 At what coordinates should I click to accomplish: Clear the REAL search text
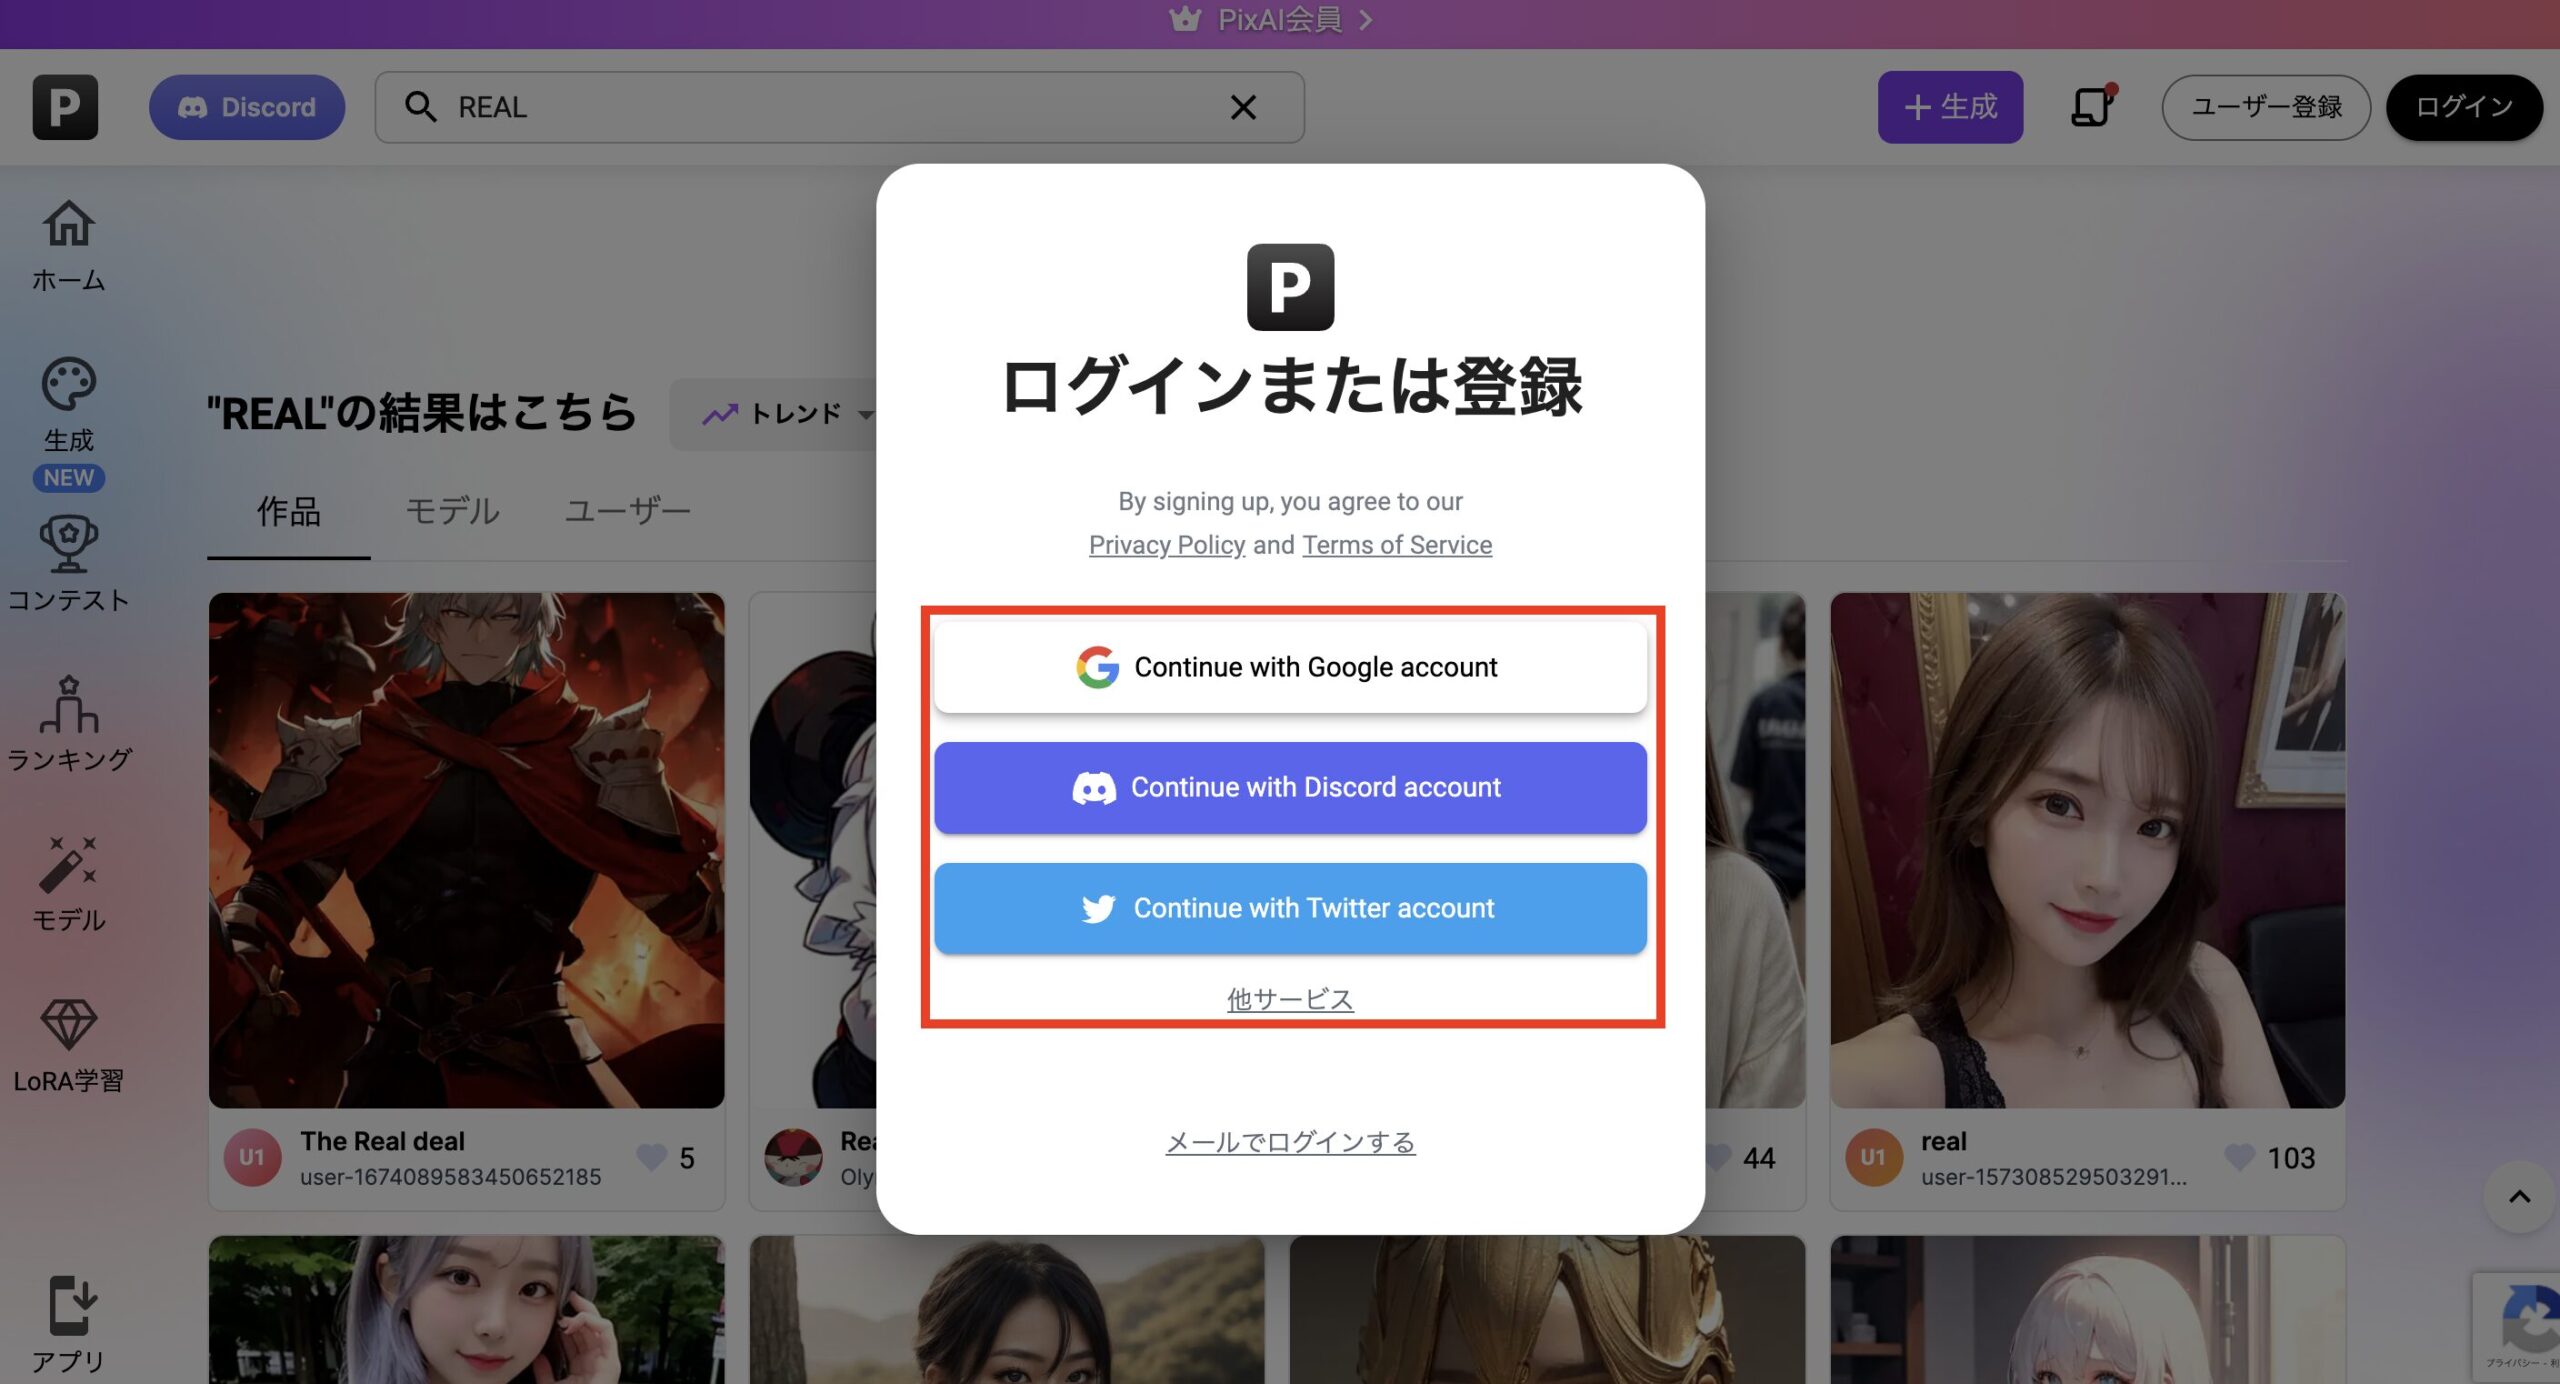pos(1243,107)
